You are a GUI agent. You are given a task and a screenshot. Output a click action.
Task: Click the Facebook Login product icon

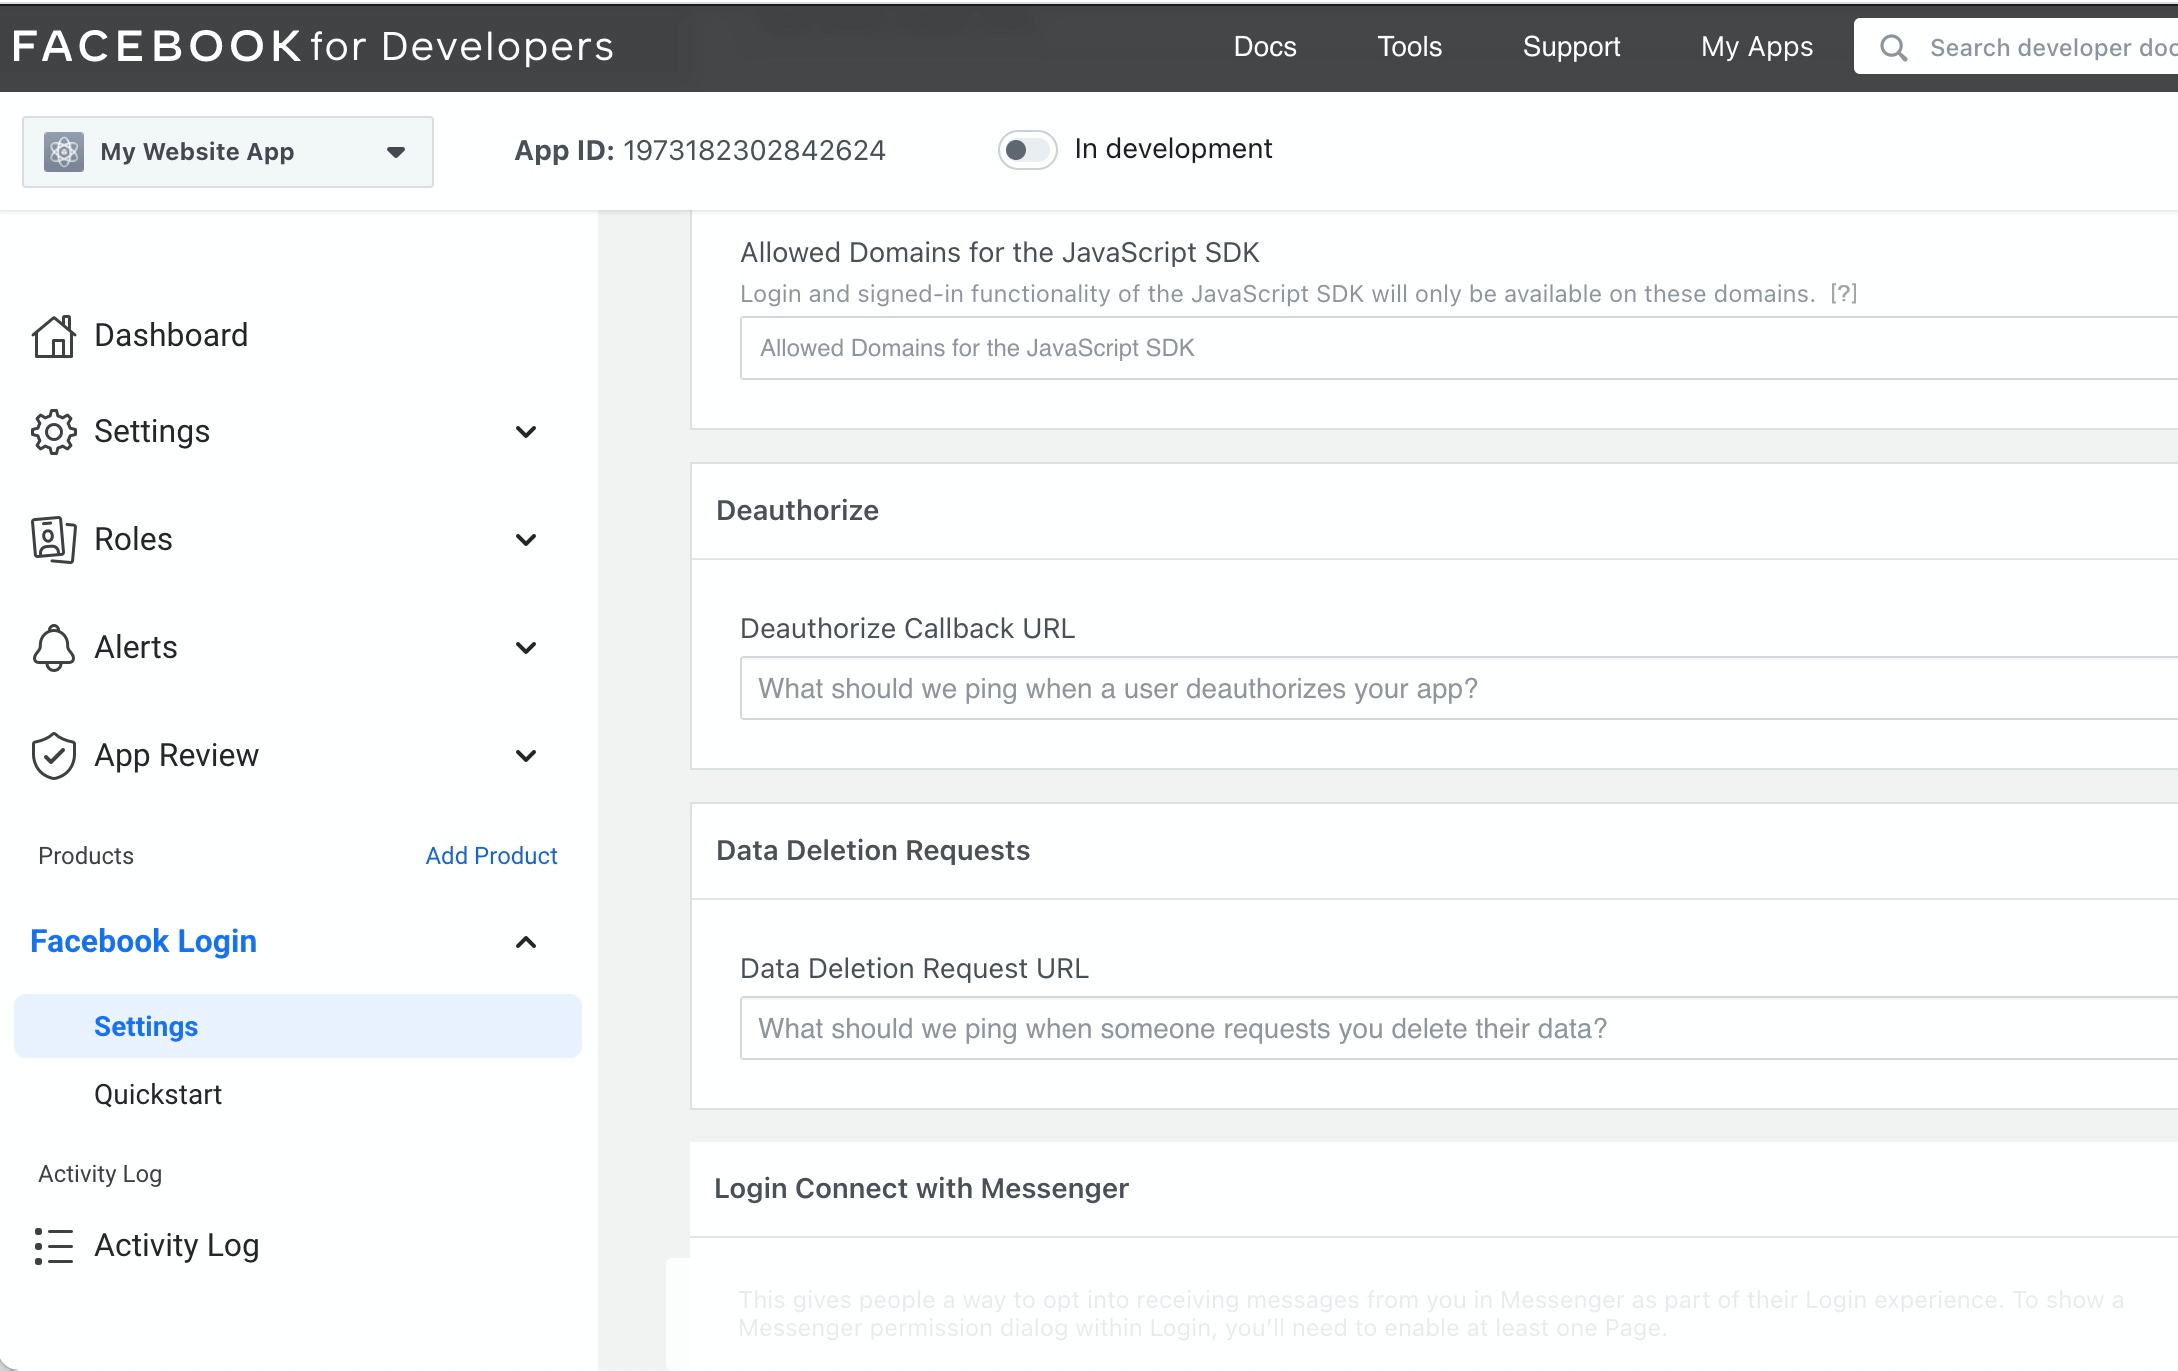click(142, 940)
